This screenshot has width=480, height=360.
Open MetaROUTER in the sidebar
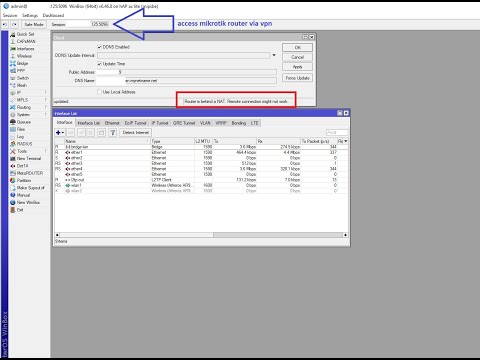point(30,173)
